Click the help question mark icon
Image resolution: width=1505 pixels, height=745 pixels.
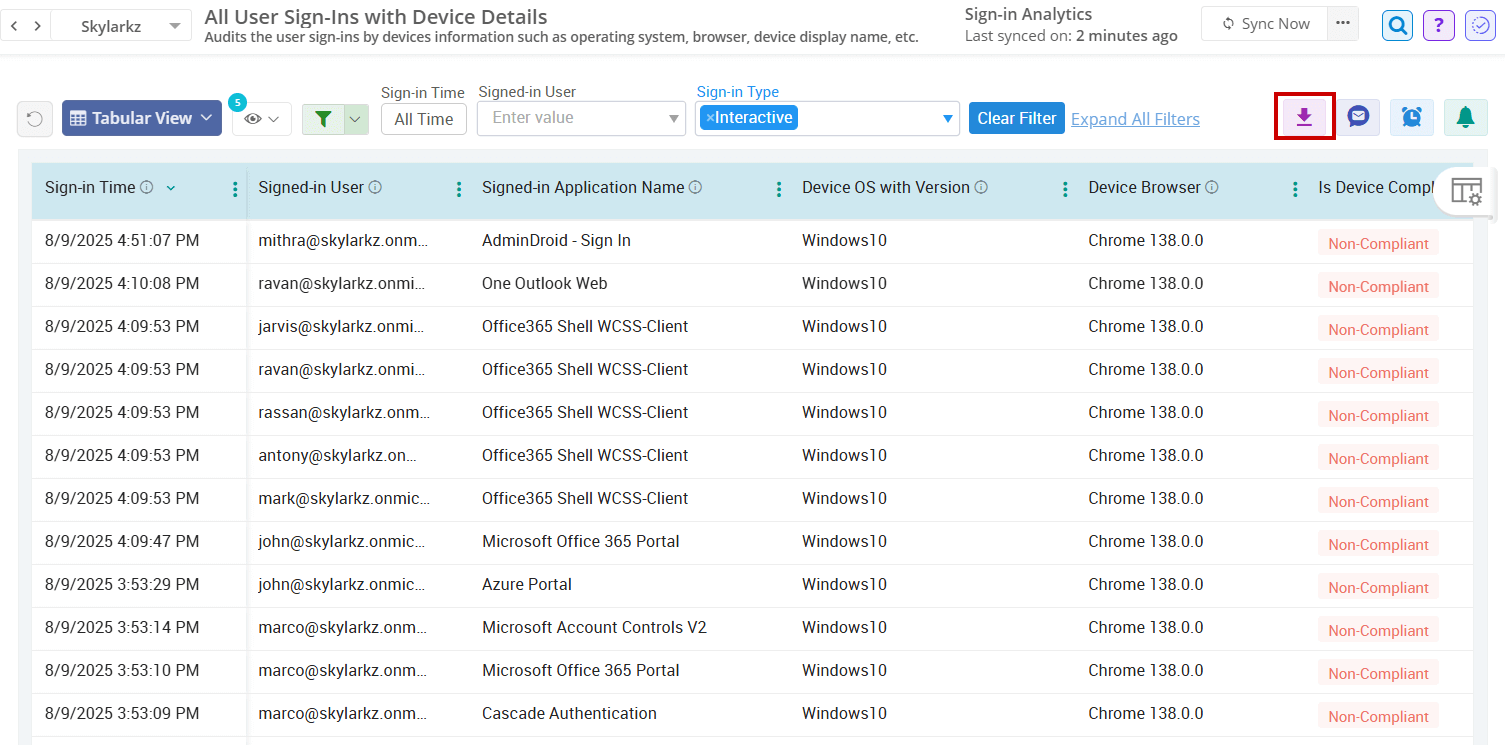(x=1438, y=25)
